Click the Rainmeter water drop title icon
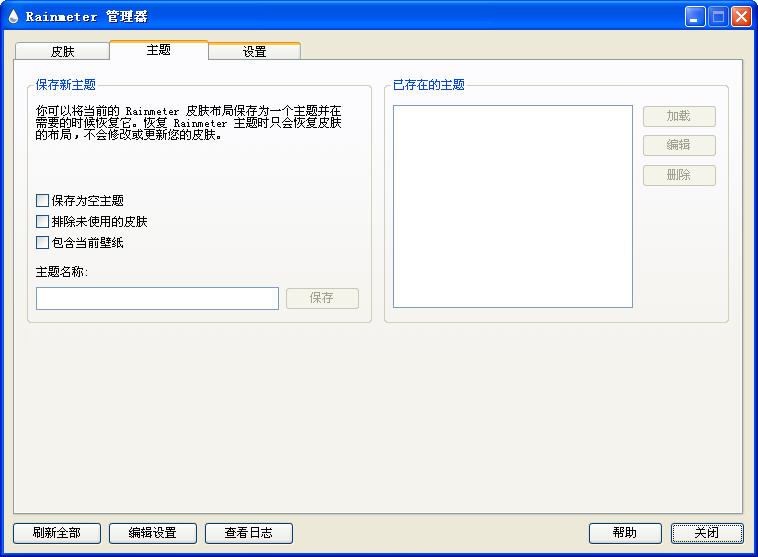758x557 pixels. 13,16
